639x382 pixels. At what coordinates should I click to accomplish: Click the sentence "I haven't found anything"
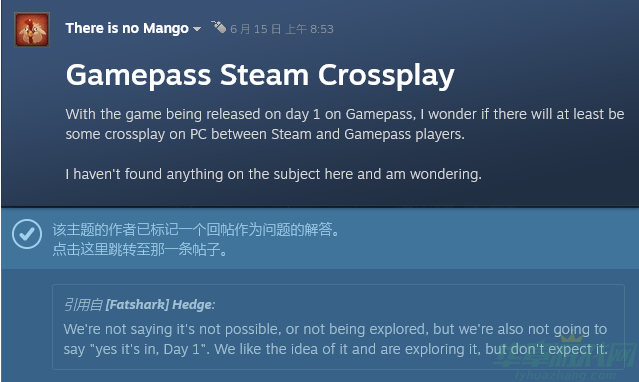(x=273, y=174)
